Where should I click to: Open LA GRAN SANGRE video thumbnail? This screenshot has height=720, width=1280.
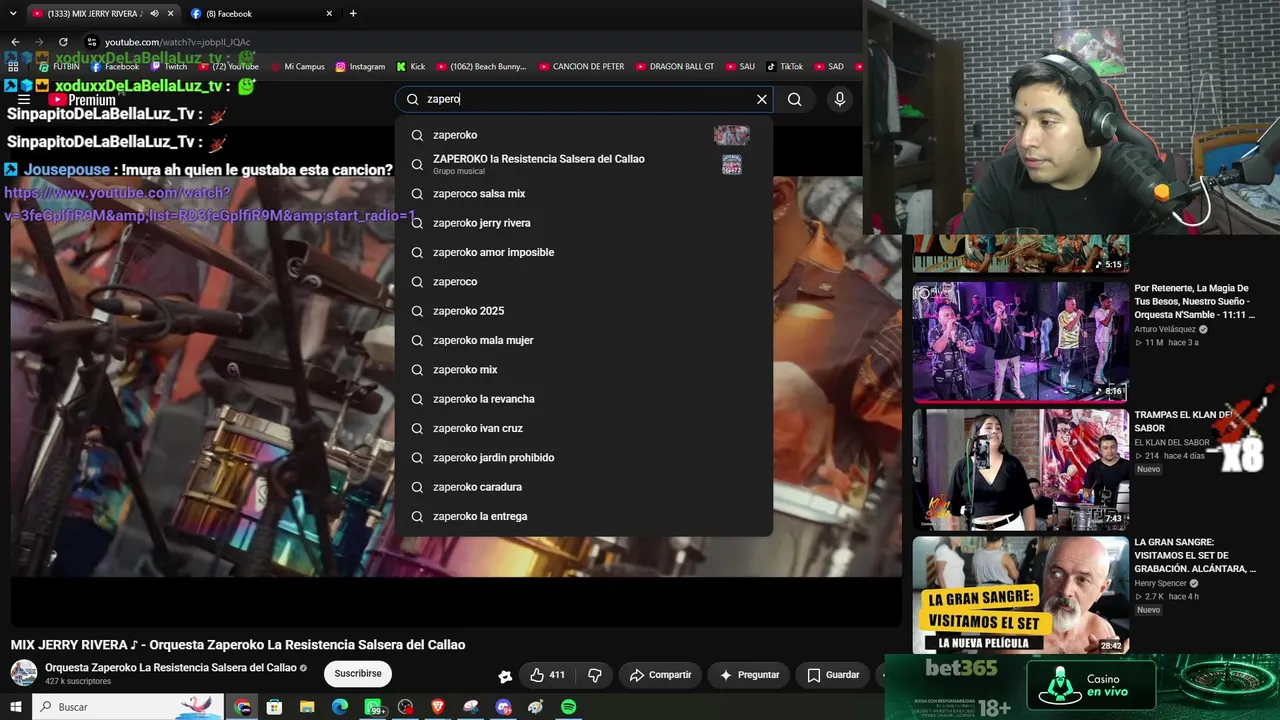(x=1020, y=596)
